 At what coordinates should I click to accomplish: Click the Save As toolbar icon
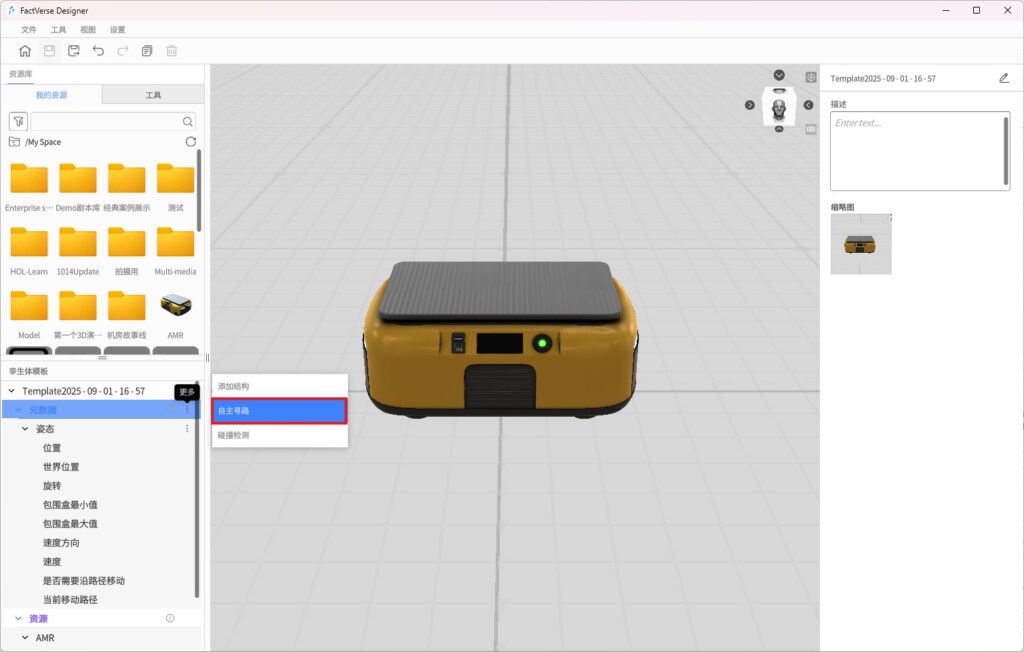pos(74,51)
